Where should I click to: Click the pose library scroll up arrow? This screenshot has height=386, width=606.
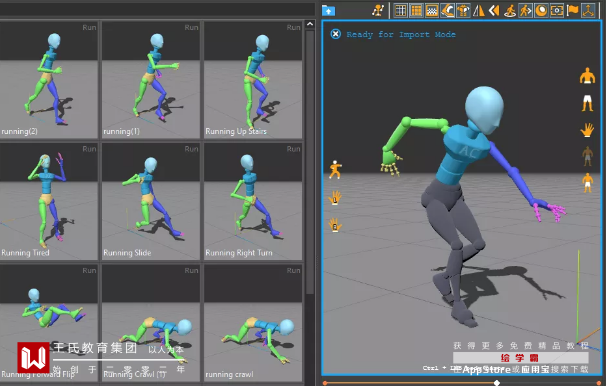[310, 24]
